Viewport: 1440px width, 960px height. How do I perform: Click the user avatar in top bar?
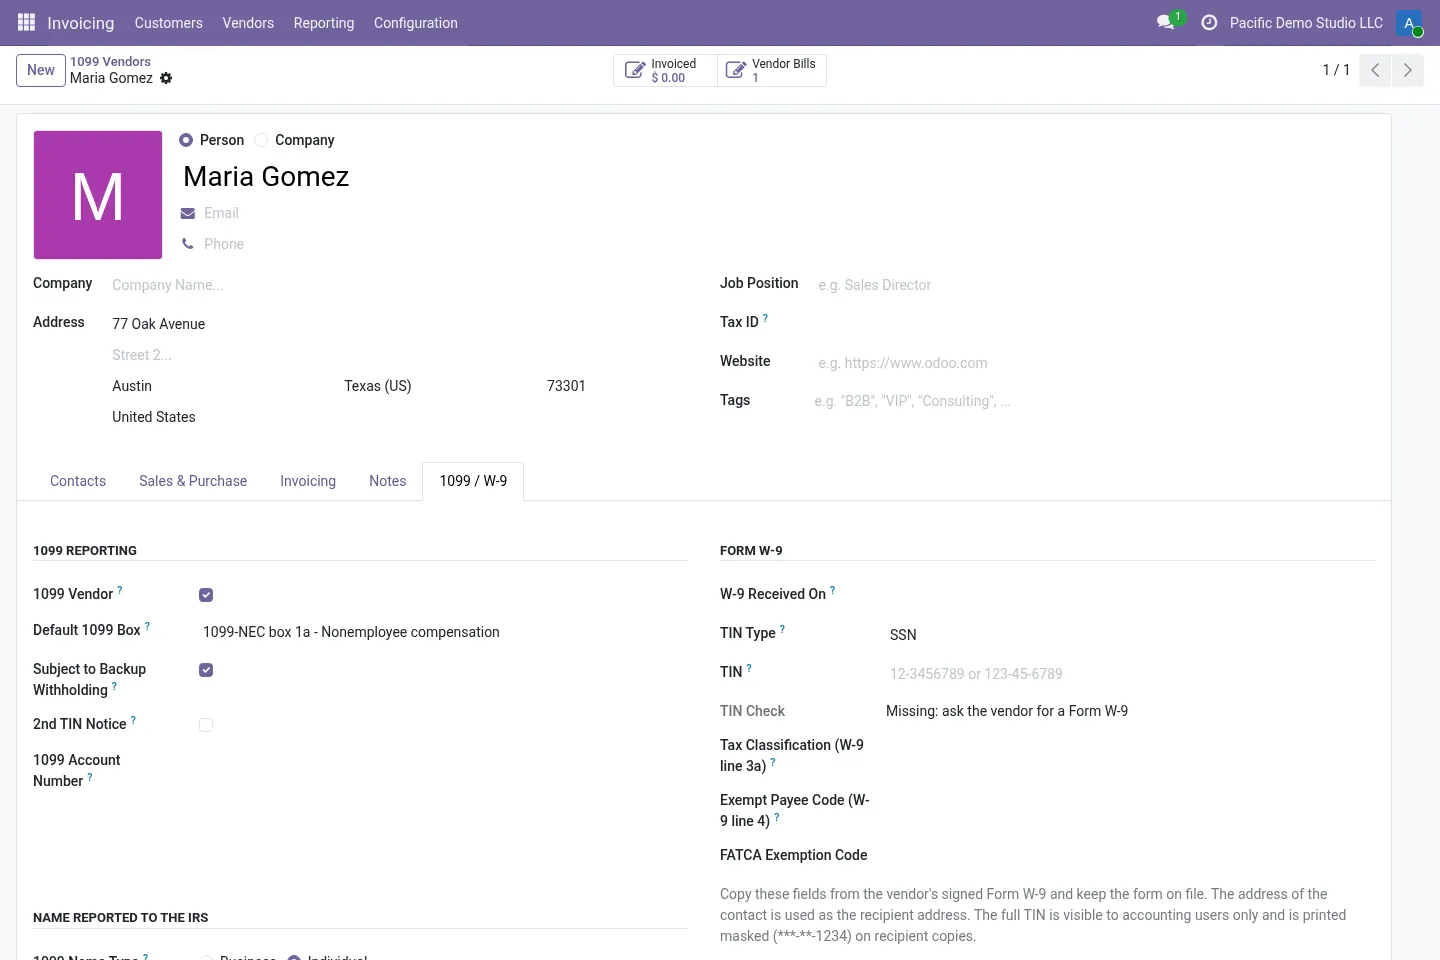tap(1409, 23)
